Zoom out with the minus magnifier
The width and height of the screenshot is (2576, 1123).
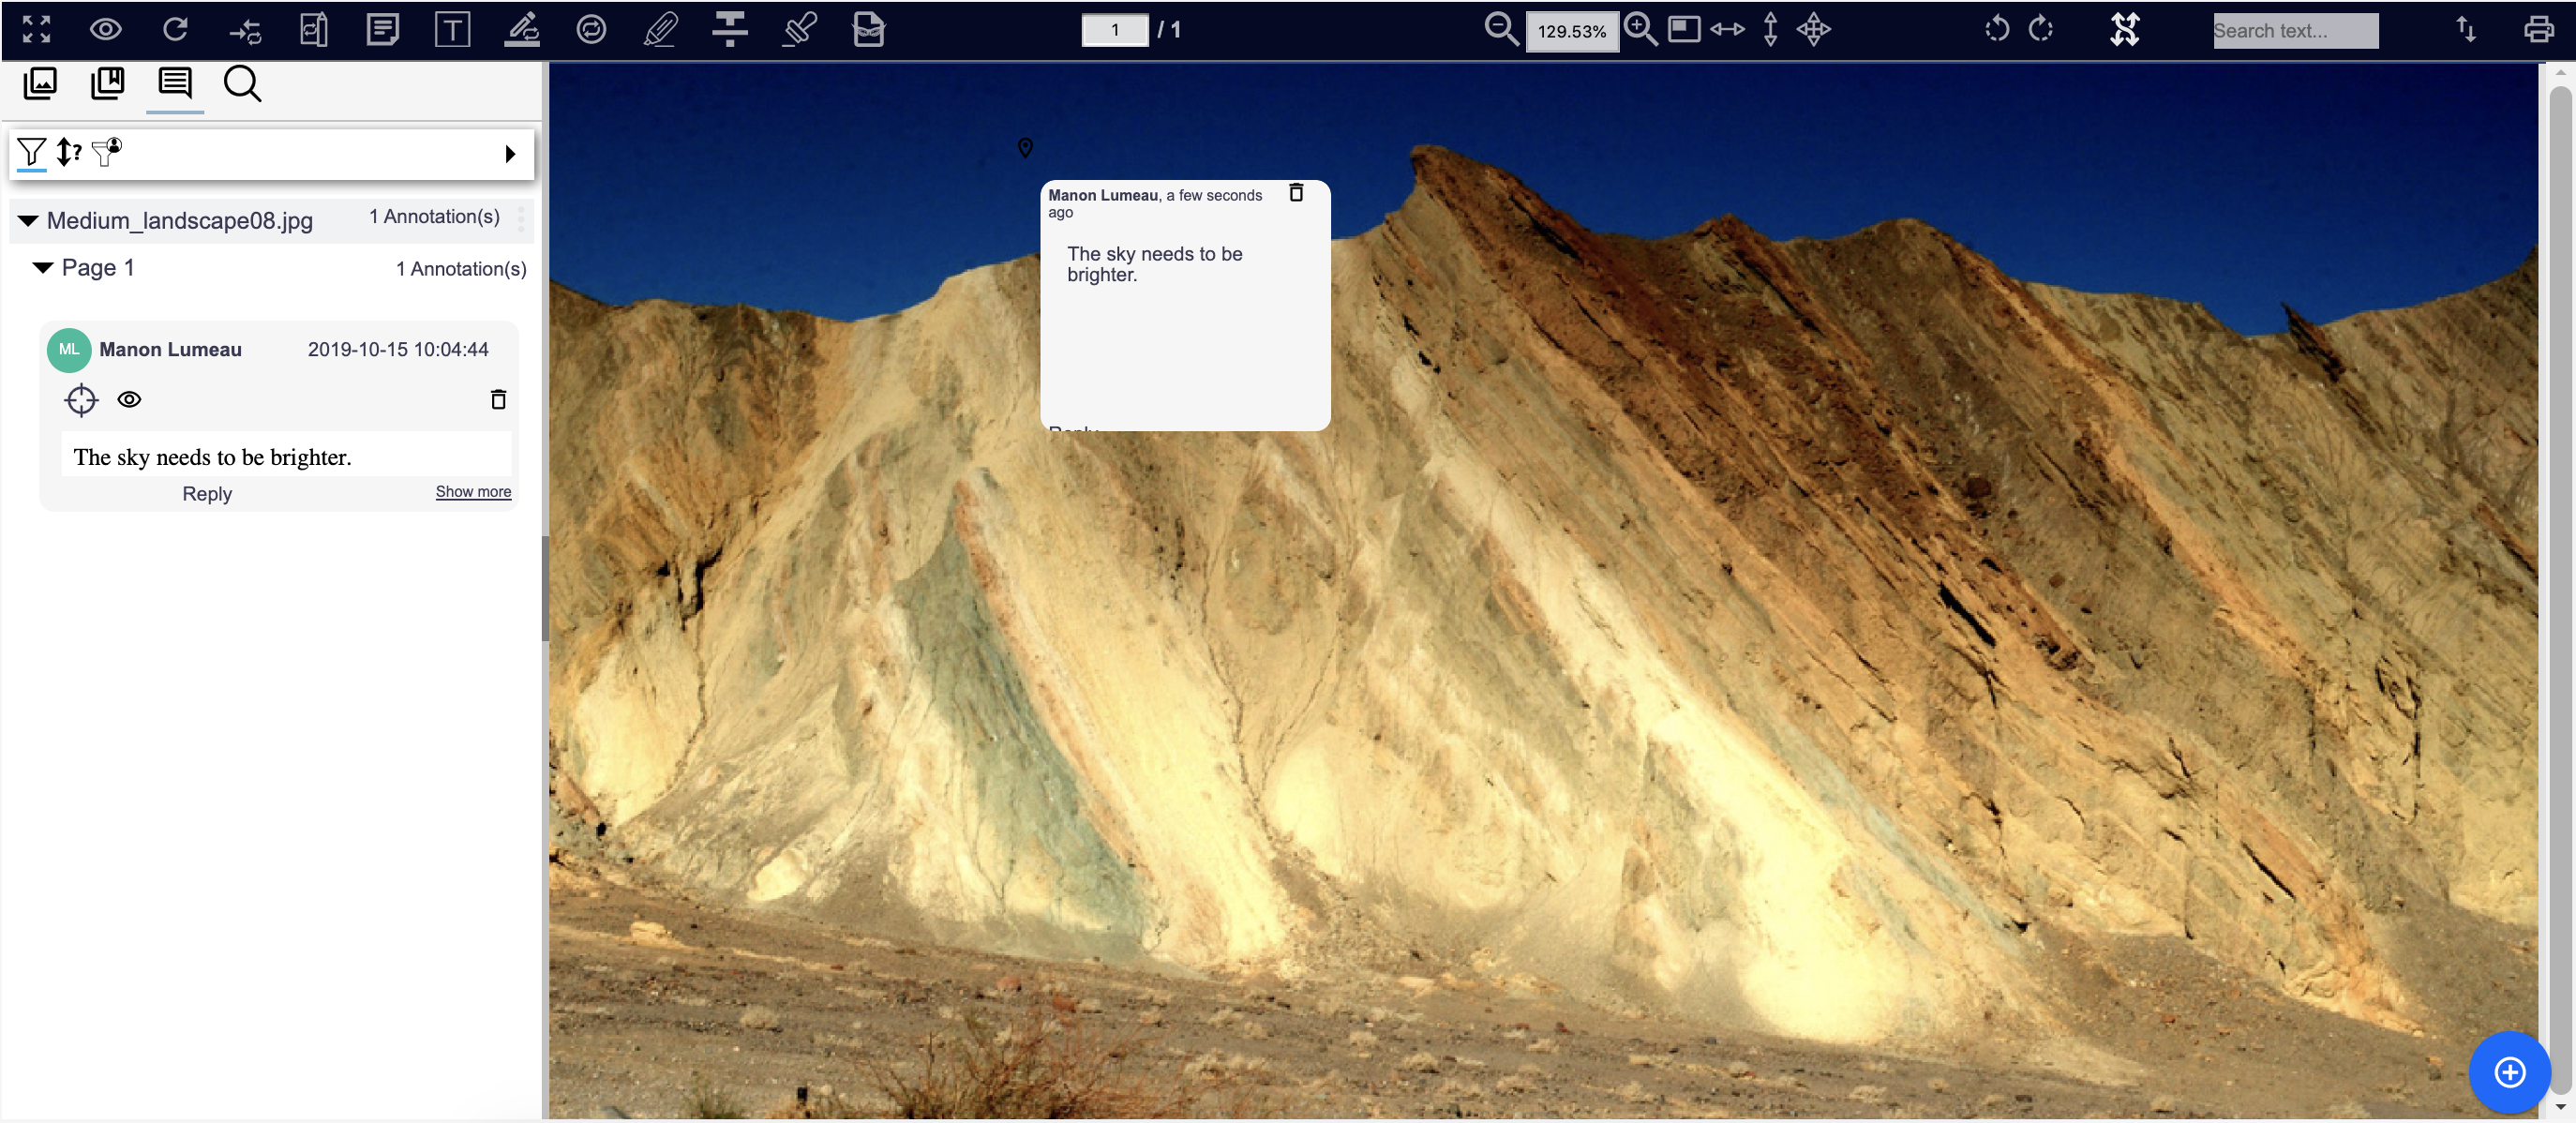(x=1500, y=30)
